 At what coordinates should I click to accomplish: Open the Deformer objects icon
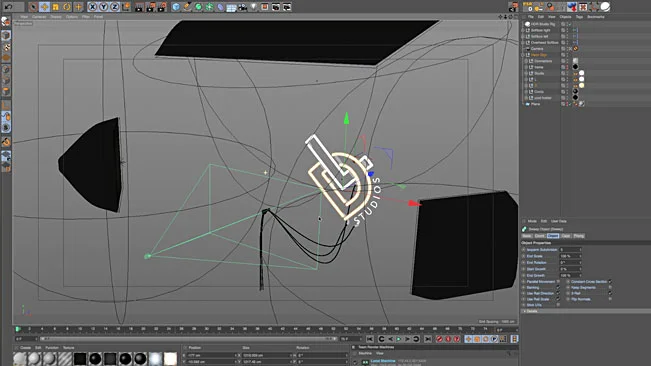220,7
